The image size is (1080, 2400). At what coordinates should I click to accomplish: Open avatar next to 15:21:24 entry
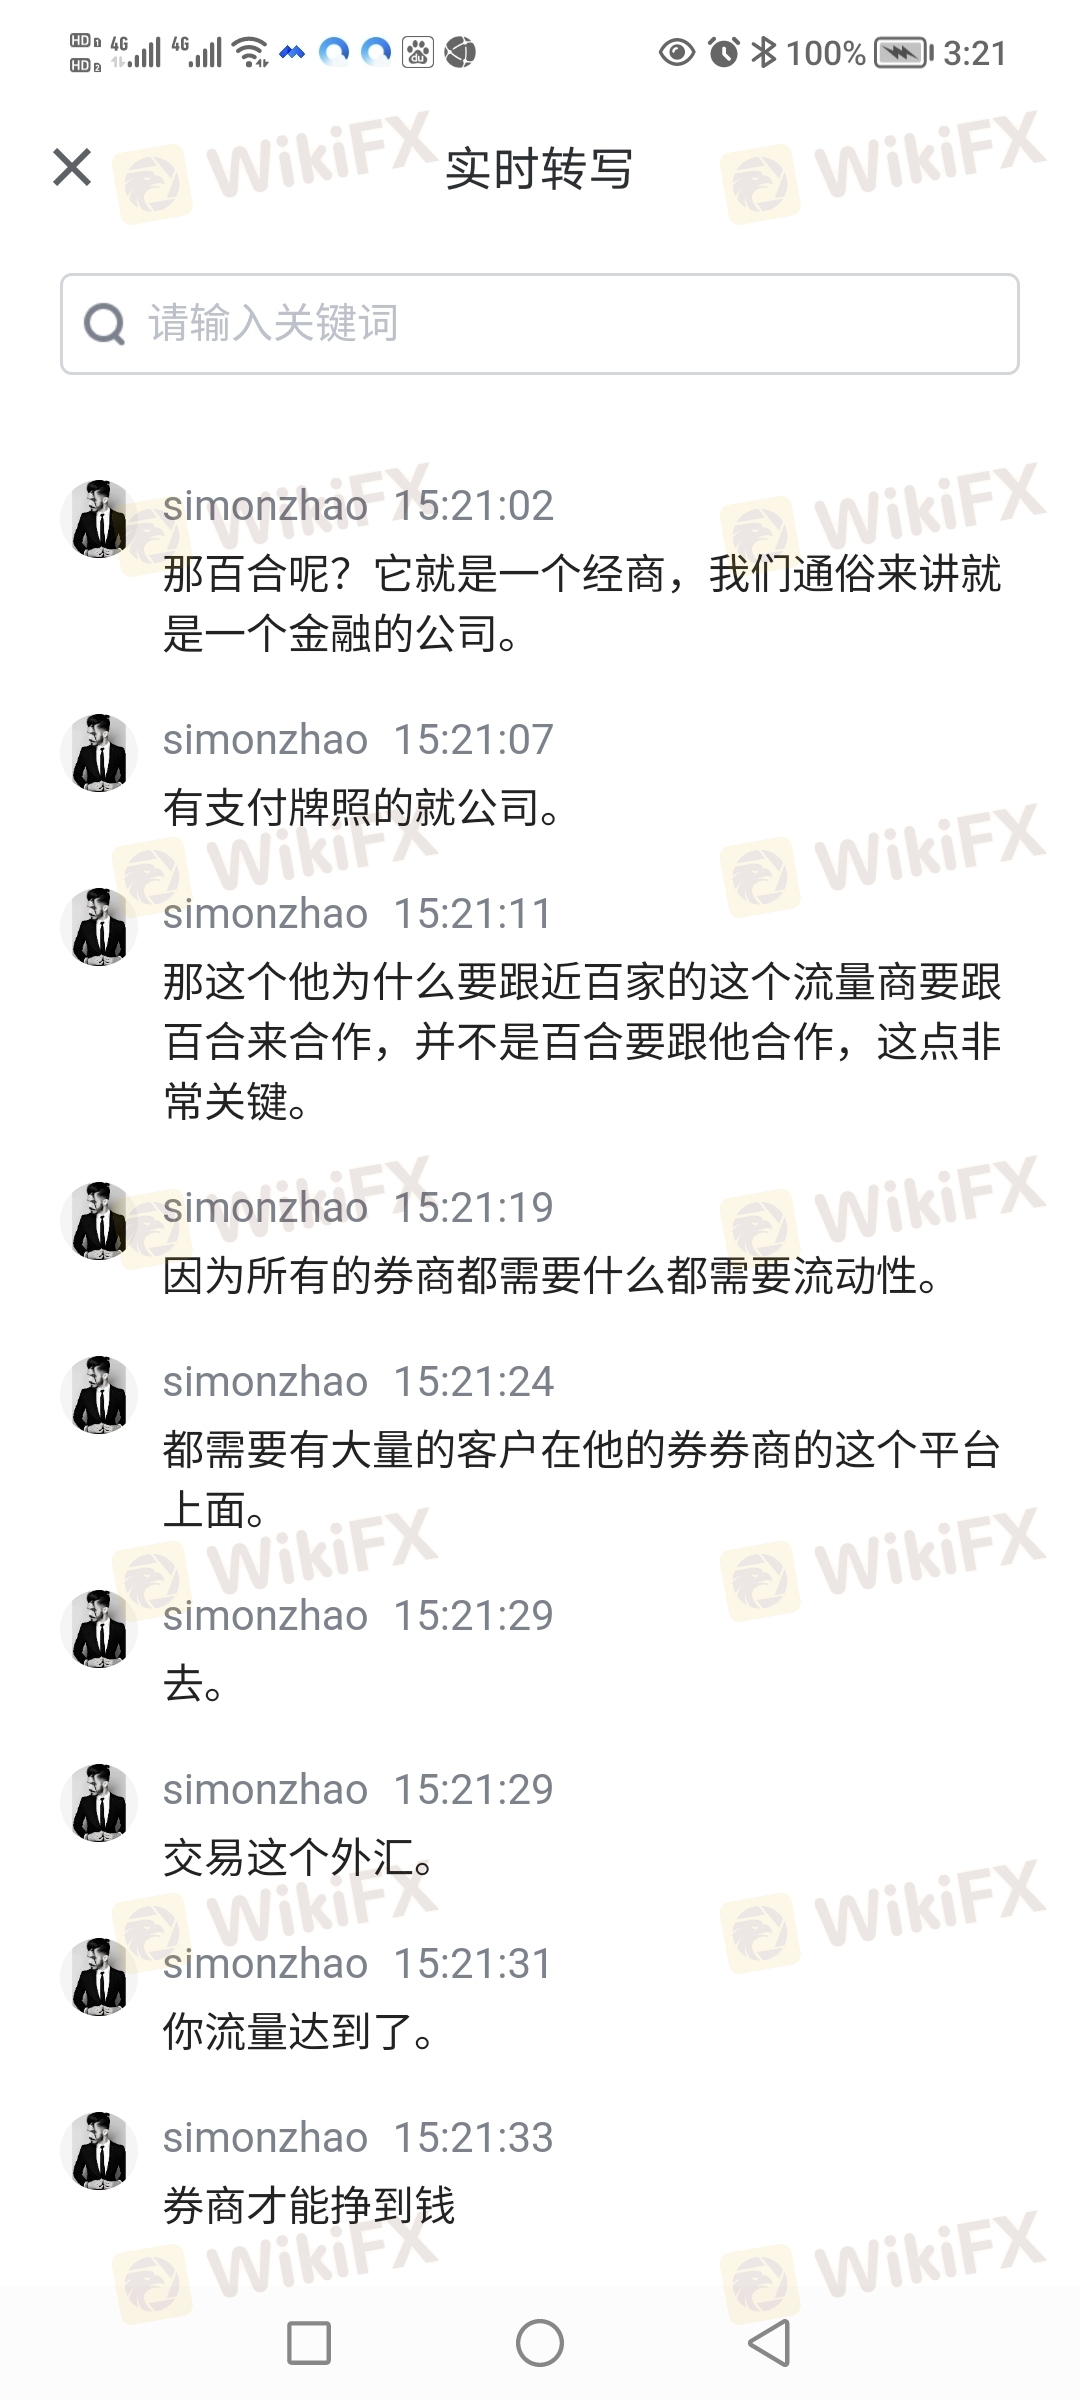98,1395
